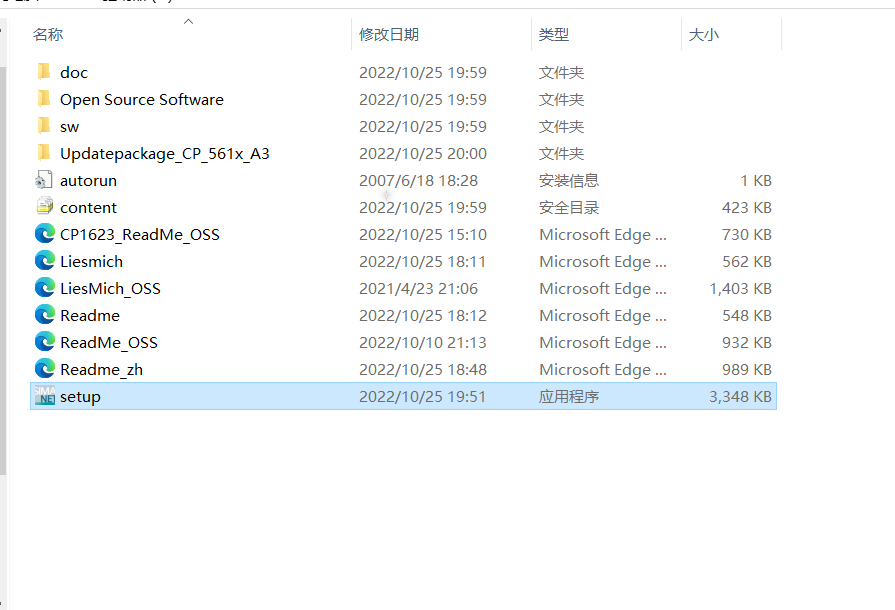Select the Readme file dated 2022/10/25 18:12
The image size is (895, 610).
(91, 315)
